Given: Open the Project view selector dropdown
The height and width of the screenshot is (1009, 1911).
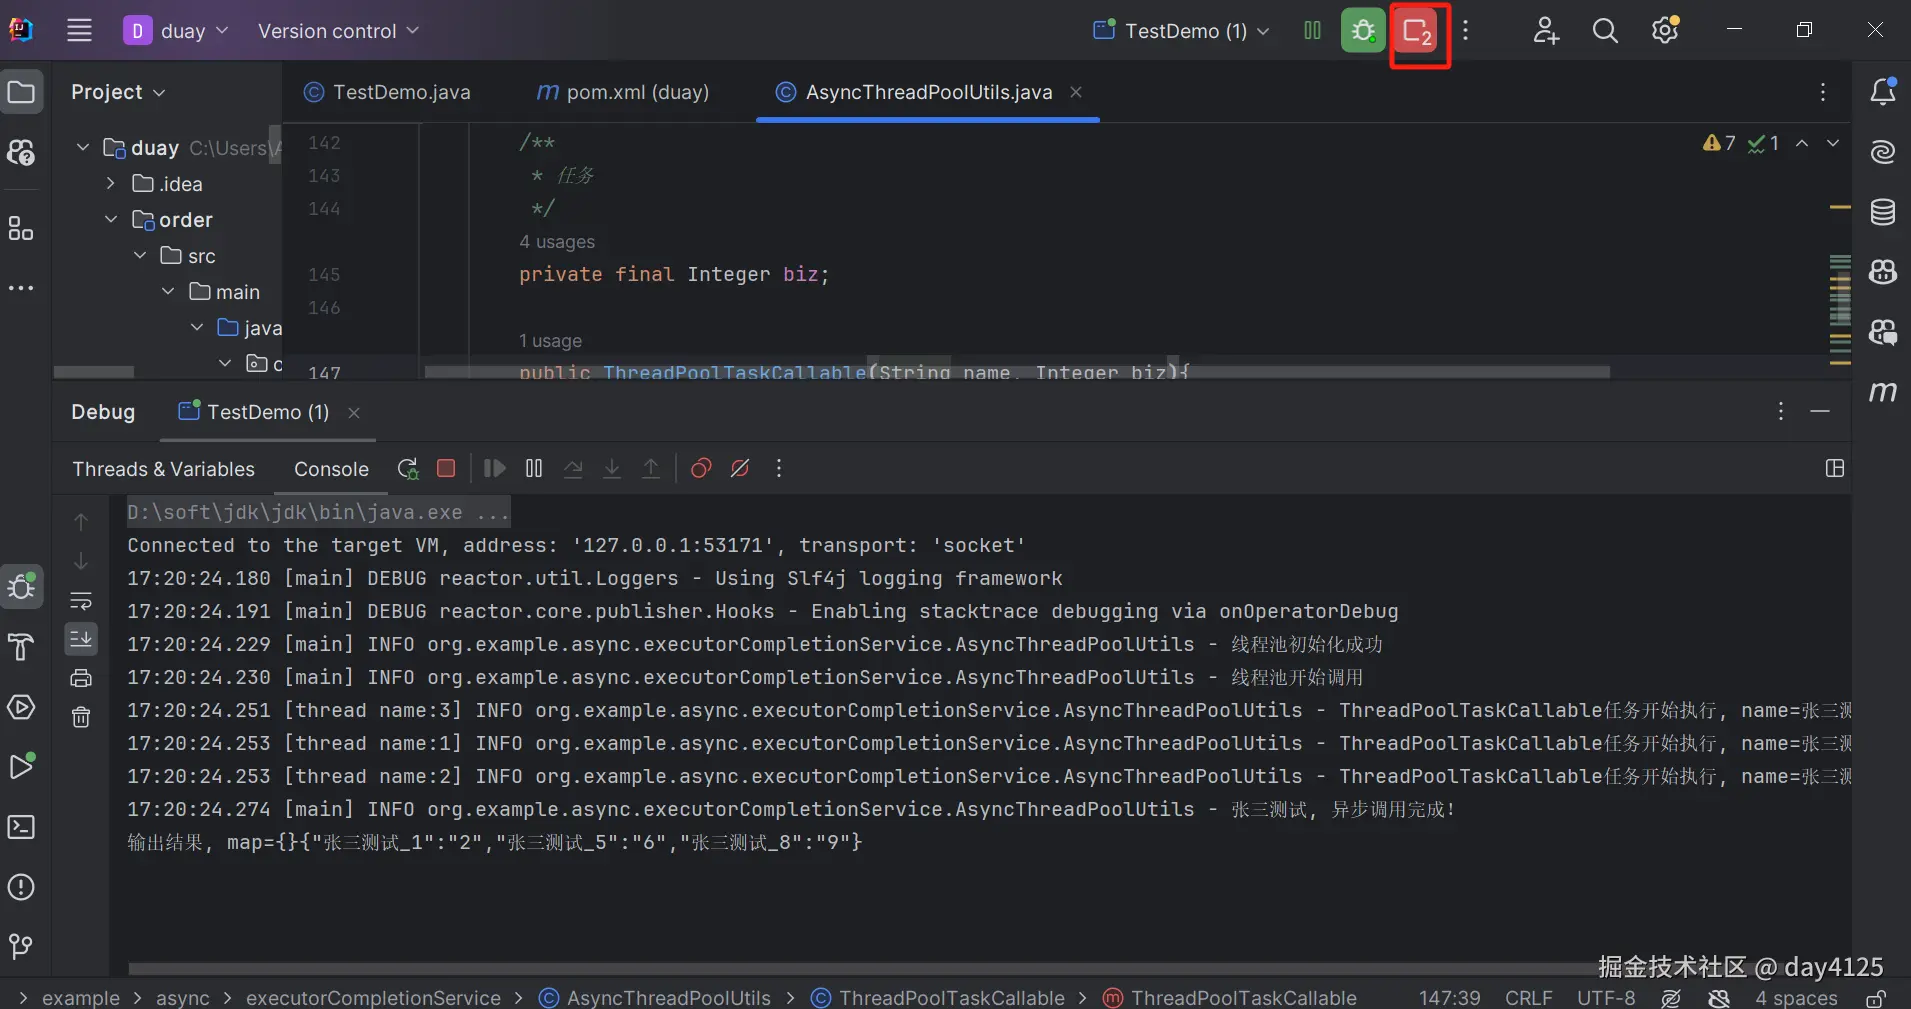Looking at the screenshot, I should tap(117, 92).
